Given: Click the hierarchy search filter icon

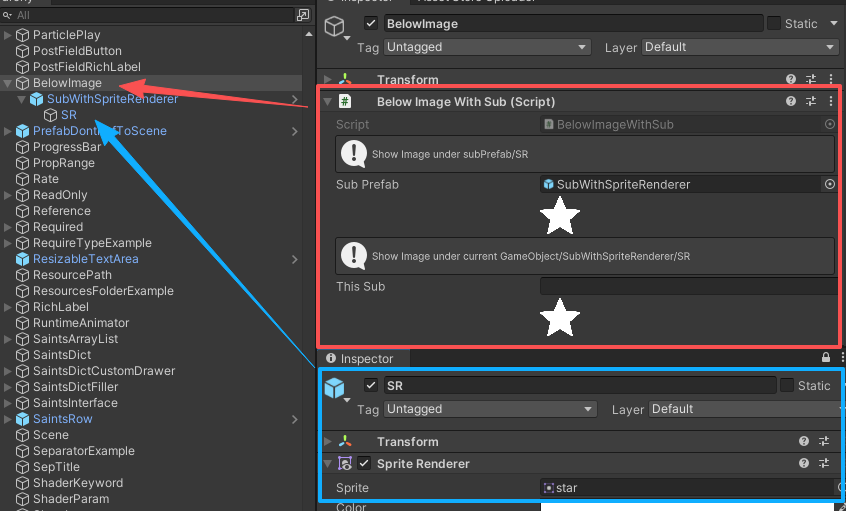Looking at the screenshot, I should (x=8, y=16).
